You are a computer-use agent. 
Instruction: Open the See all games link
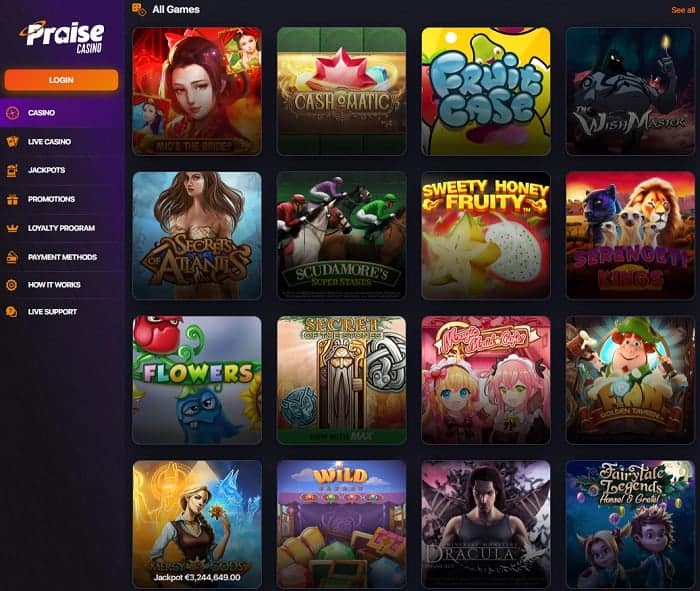[x=683, y=10]
